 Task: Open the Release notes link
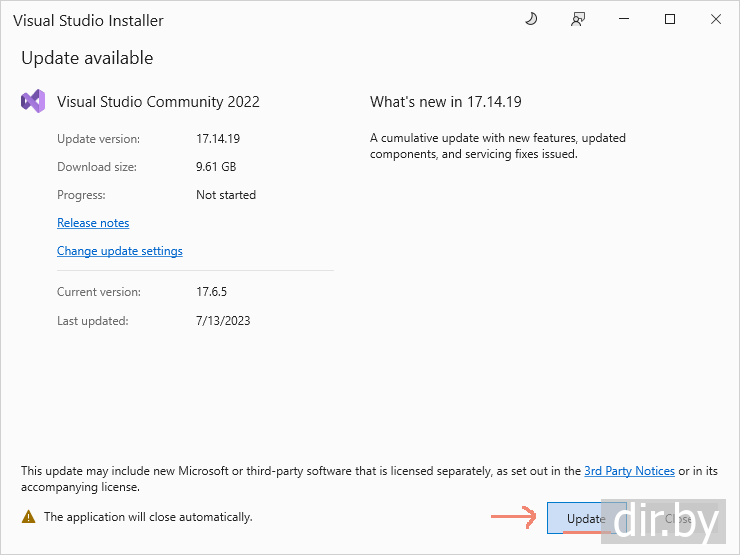[93, 223]
